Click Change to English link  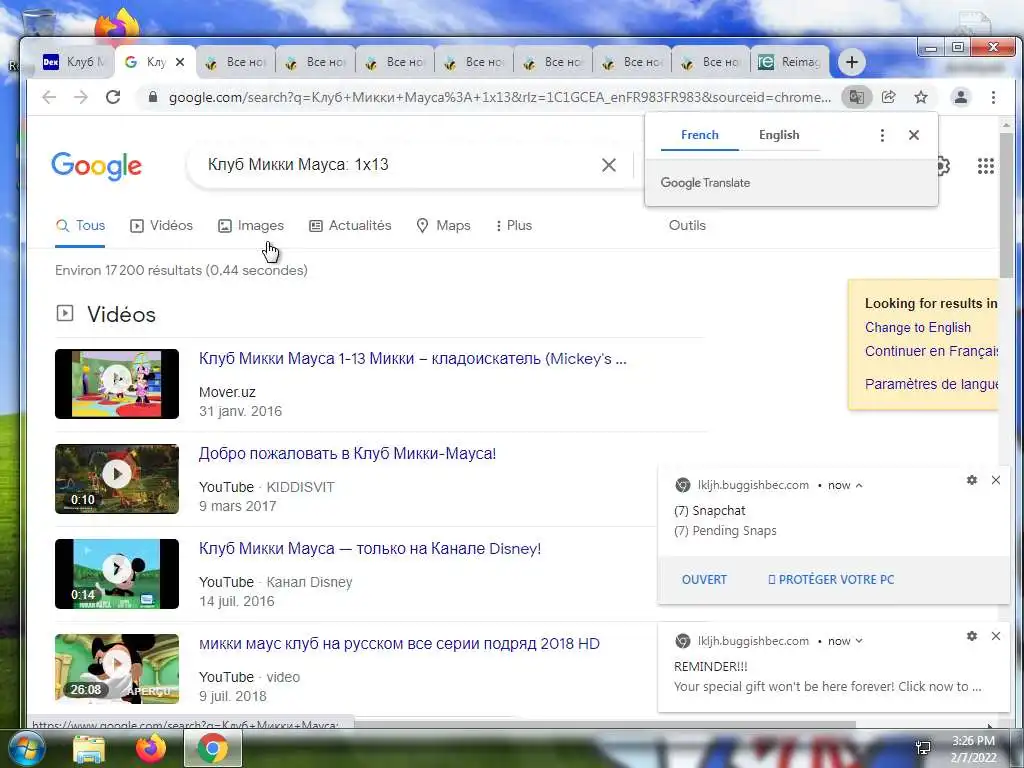918,328
